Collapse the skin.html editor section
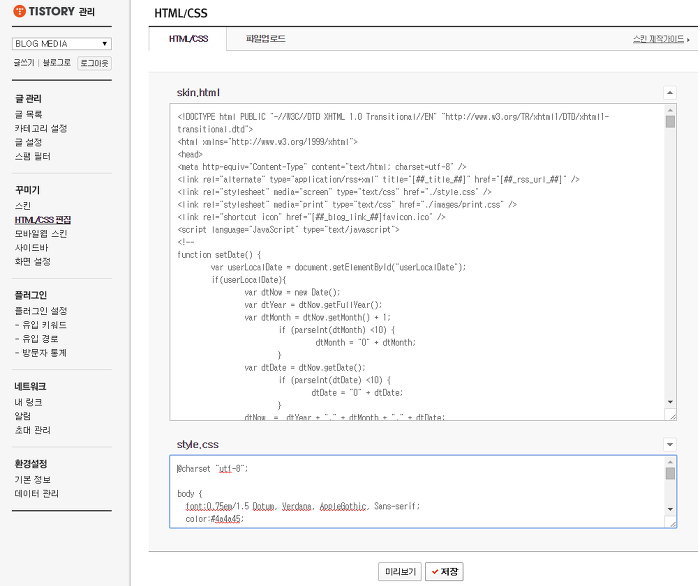Viewport: 700px width, 586px height. (670, 93)
